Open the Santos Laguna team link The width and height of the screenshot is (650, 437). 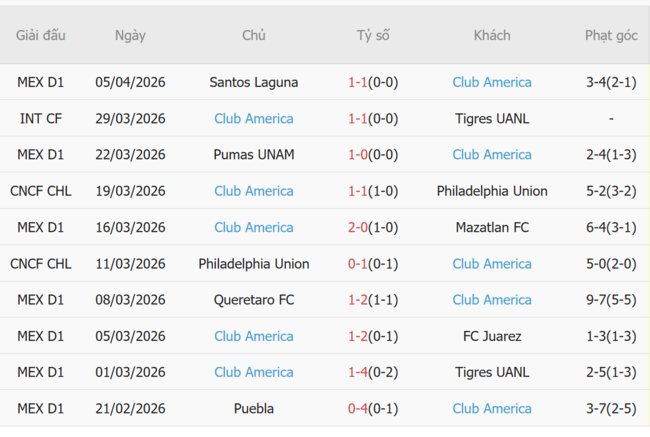[254, 82]
